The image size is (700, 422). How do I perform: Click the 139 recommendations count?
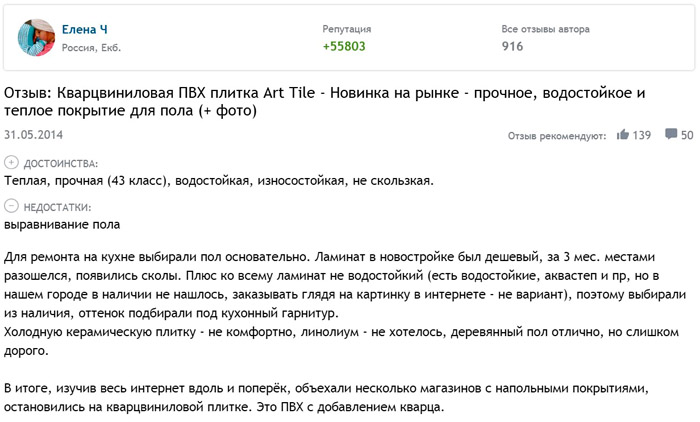642,134
